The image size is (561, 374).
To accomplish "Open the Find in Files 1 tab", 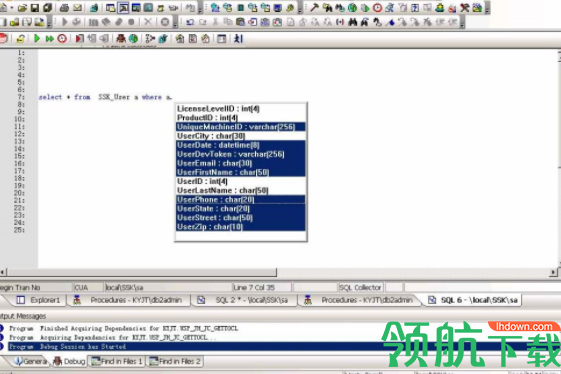I will click(x=117, y=361).
